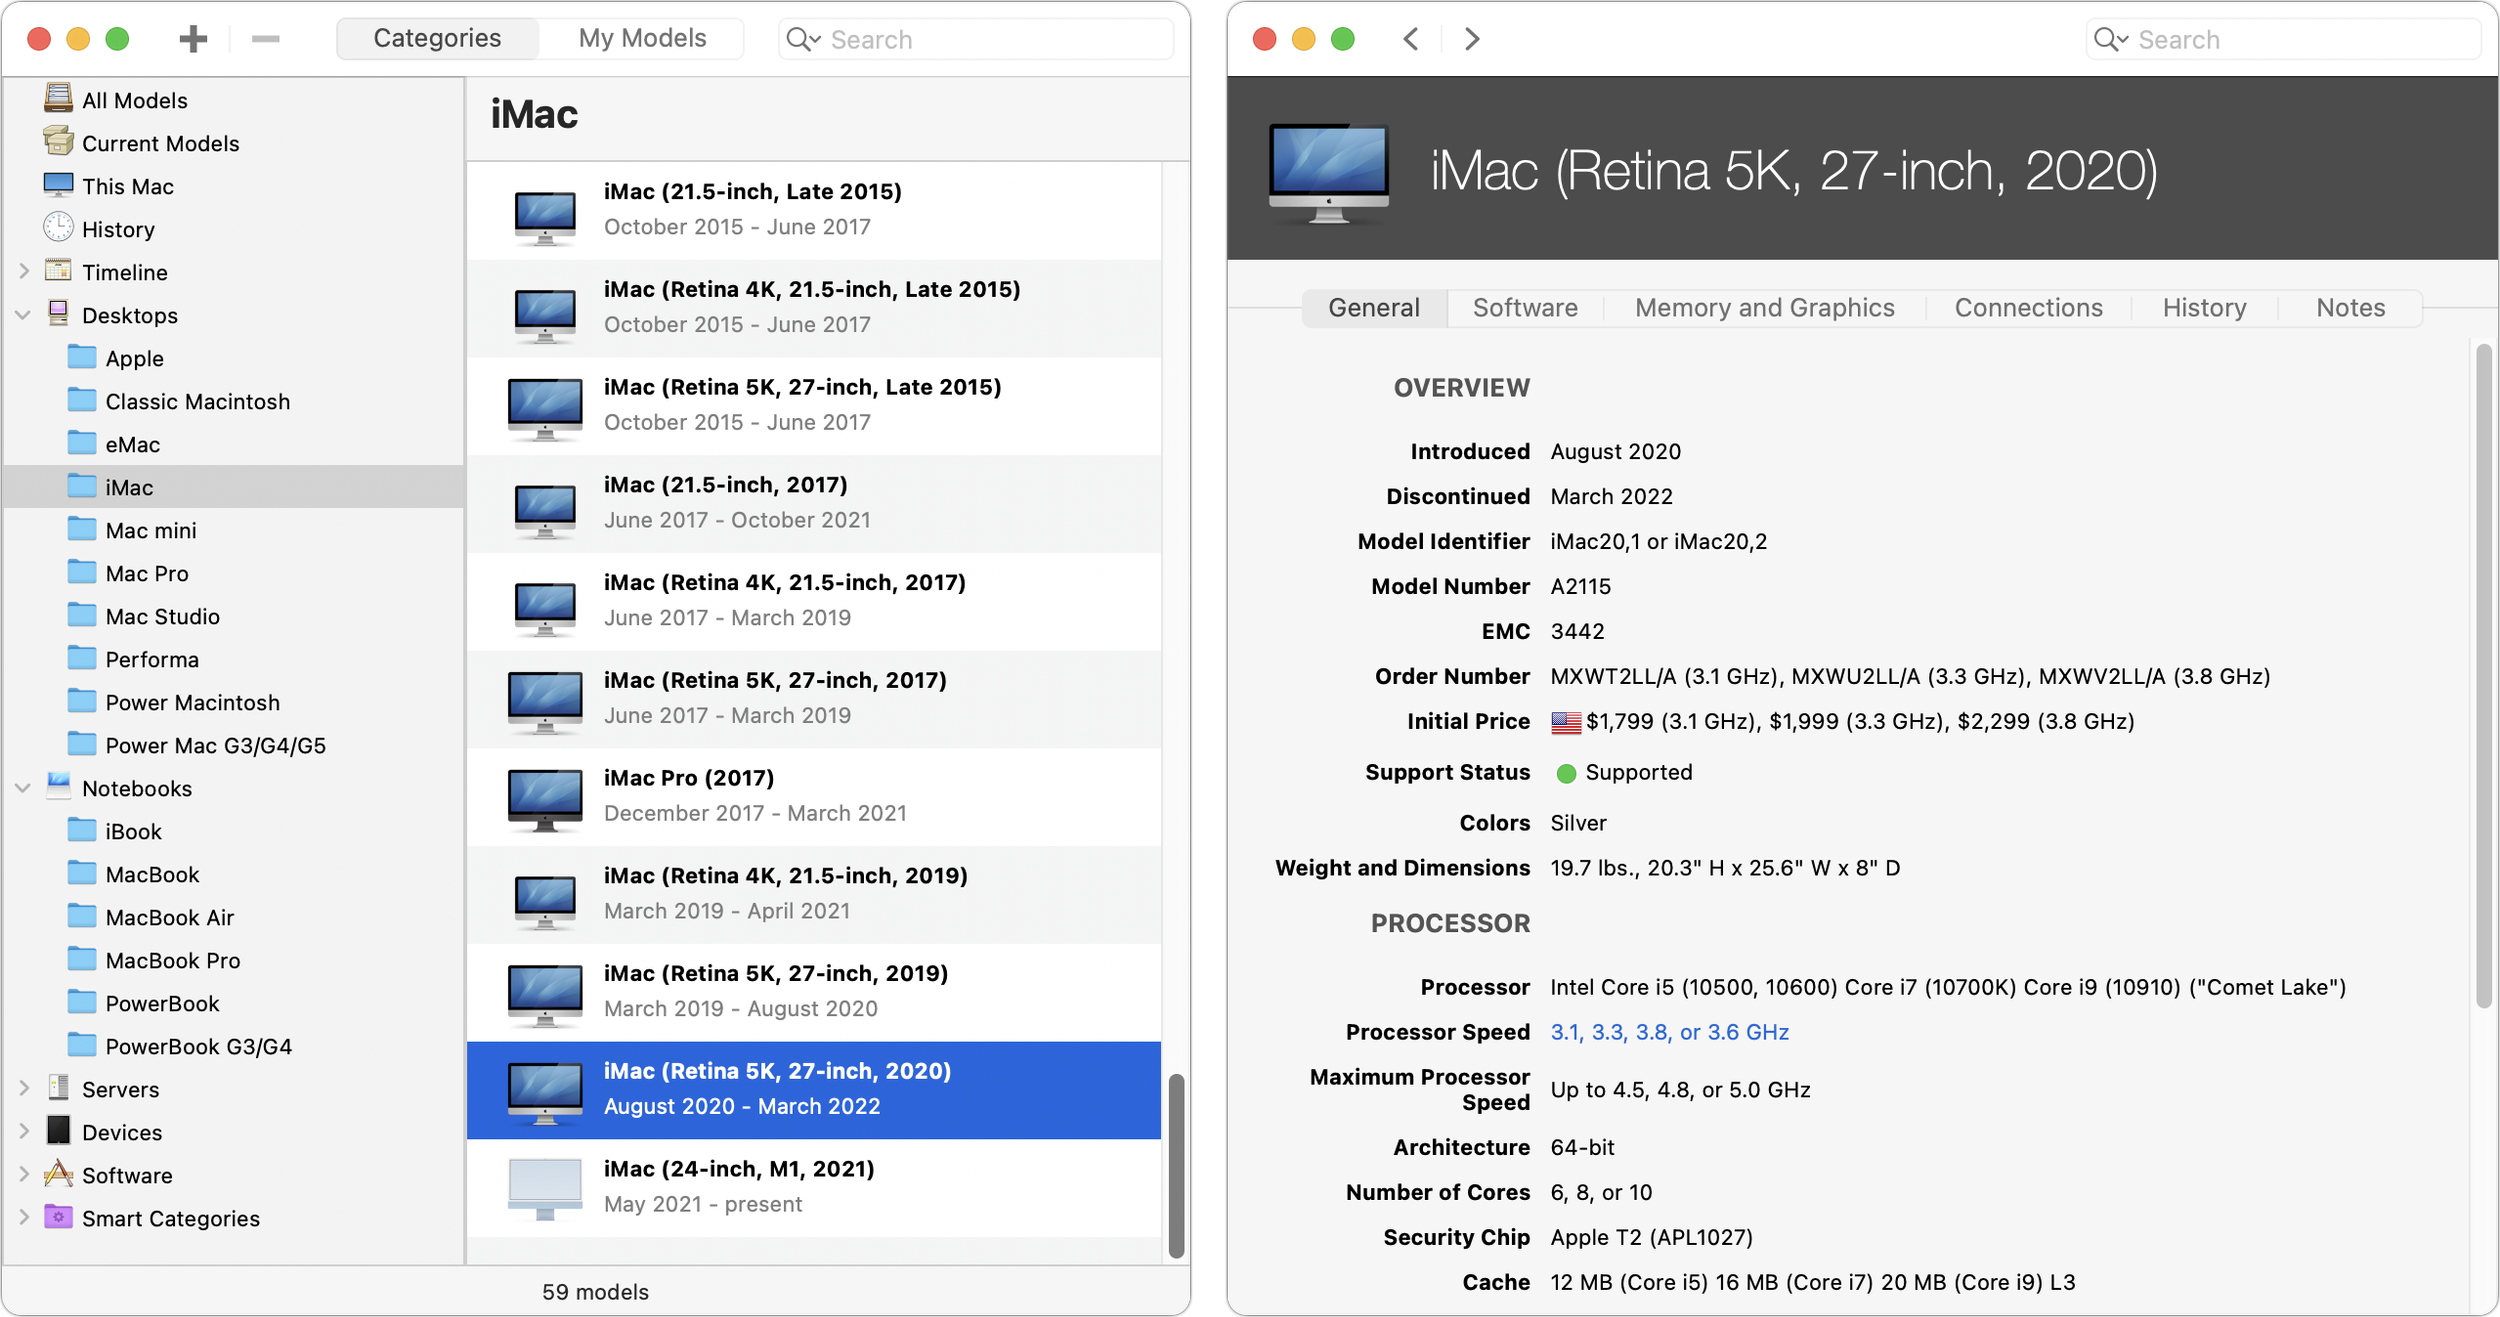Select This Mac in sidebar
The height and width of the screenshot is (1317, 2500).
click(127, 186)
